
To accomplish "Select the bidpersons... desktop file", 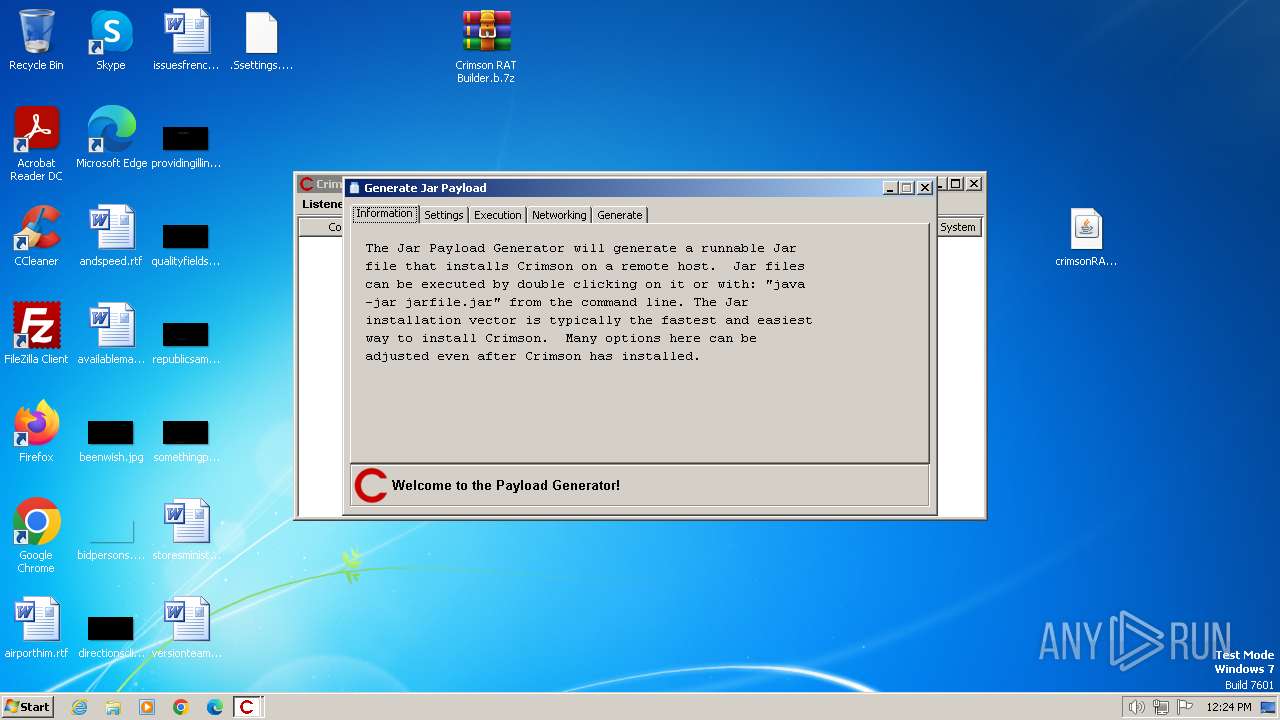I will pyautogui.click(x=111, y=538).
